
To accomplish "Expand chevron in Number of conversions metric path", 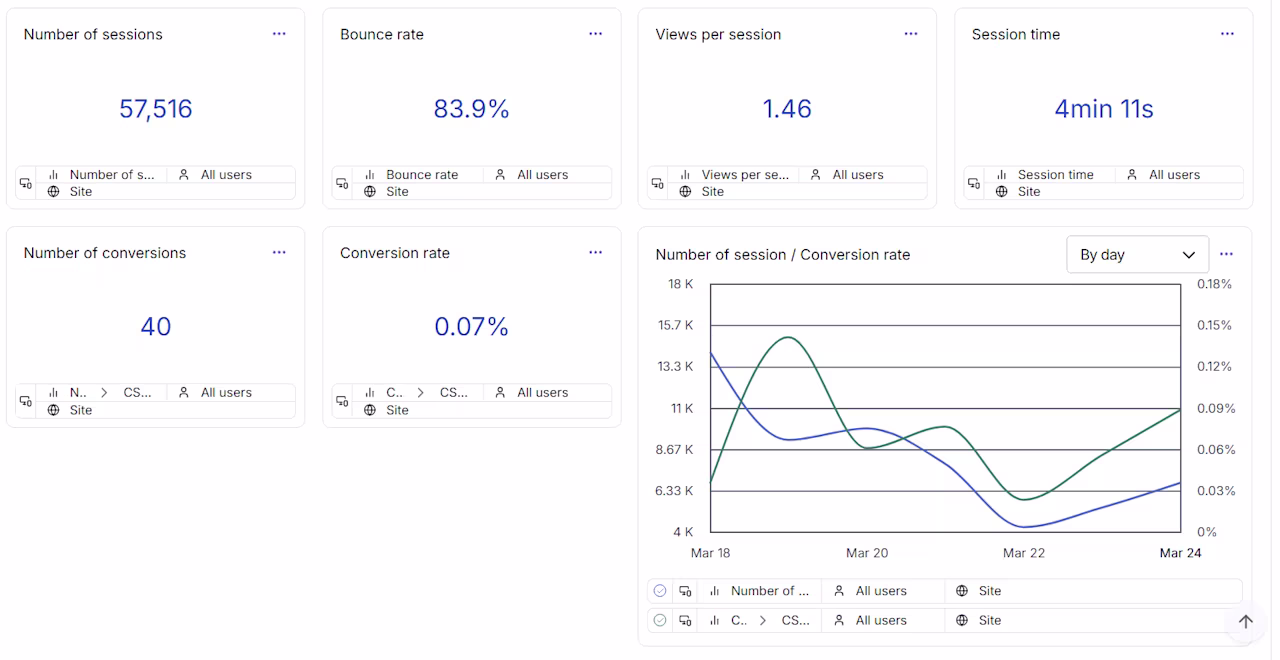I will pyautogui.click(x=104, y=393).
